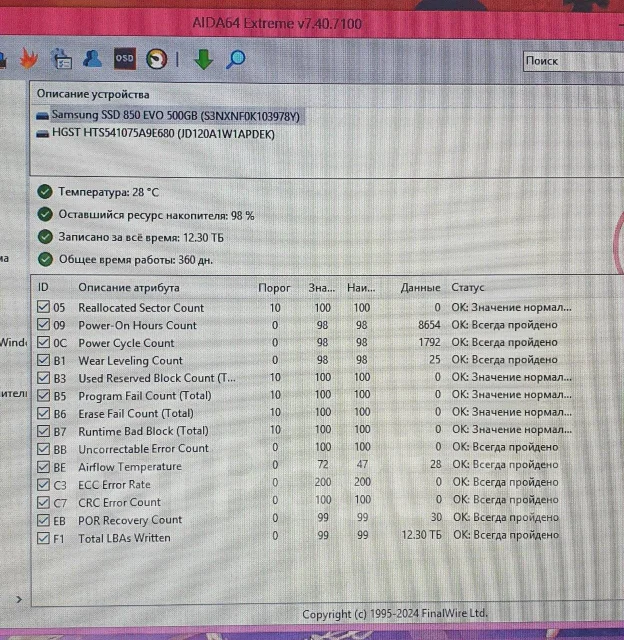Toggle checkbox for BE Airflow Temperature
Screen dimensions: 624x640
coord(43,466)
